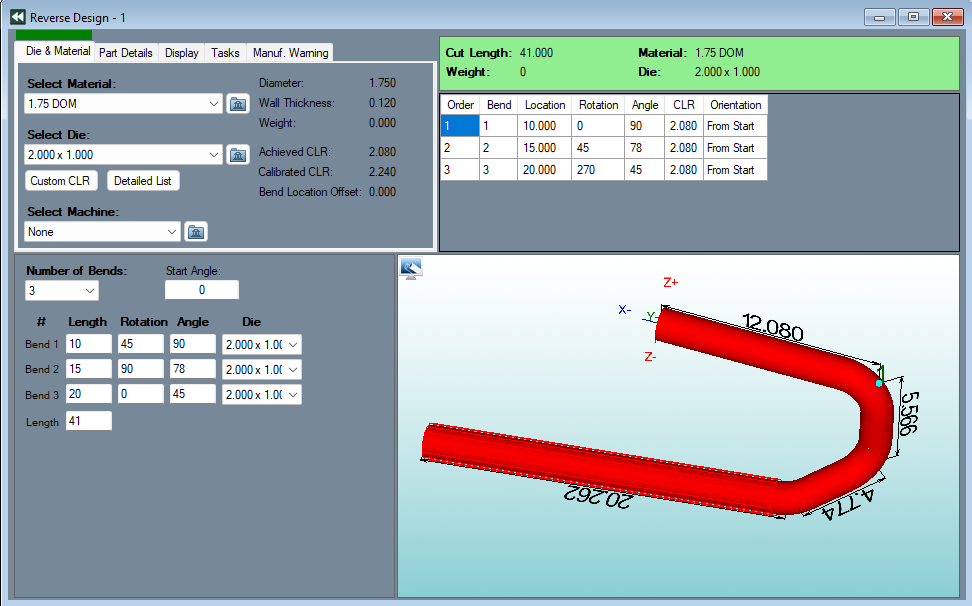Screen dimensions: 972x606
Task: Click the 12.080 dimension label in 3D view
Action: (772, 327)
